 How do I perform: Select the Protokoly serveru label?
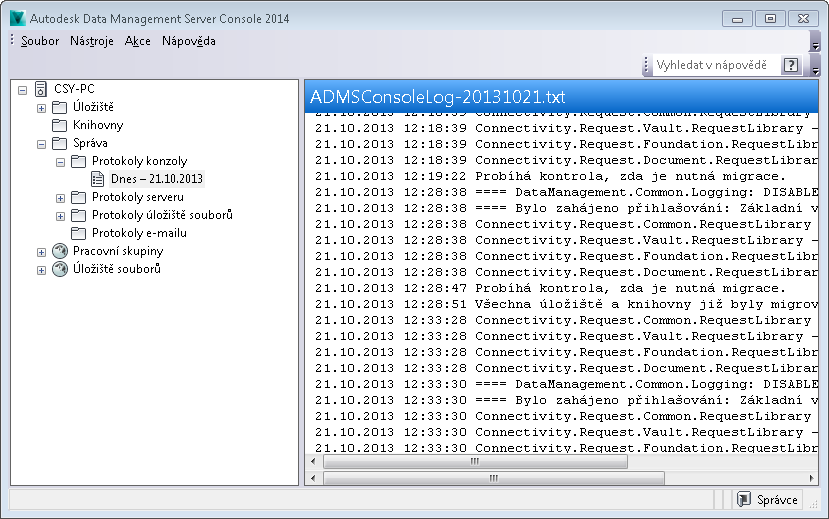click(x=137, y=197)
